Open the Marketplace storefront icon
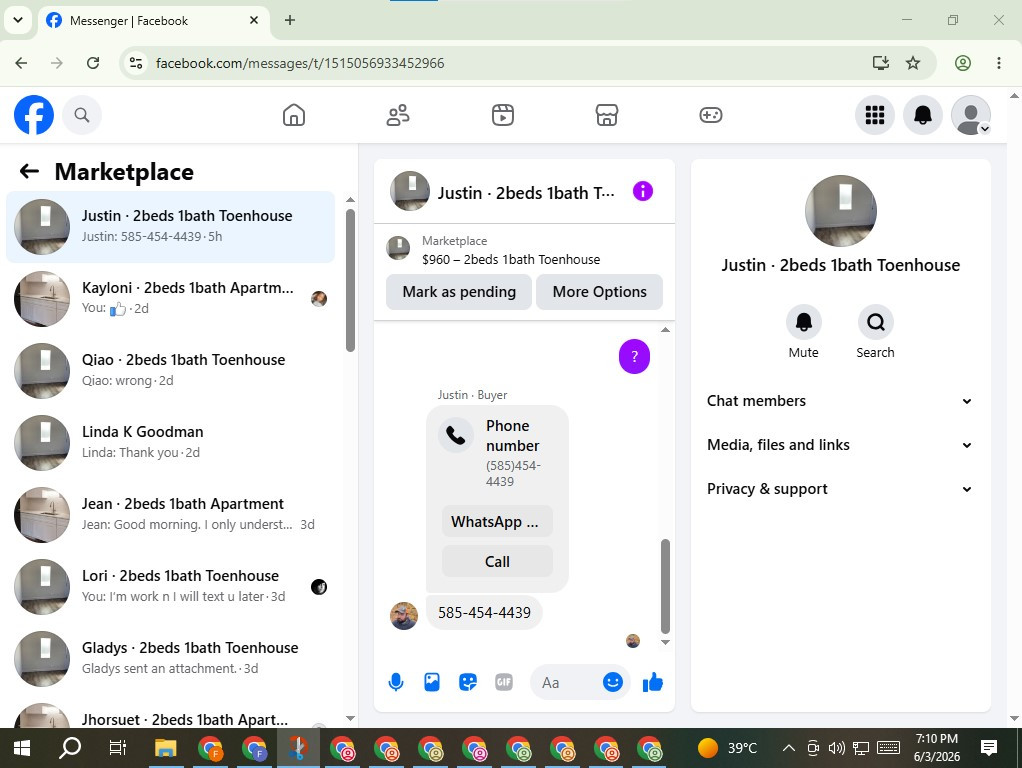Viewport: 1022px width, 768px height. pyautogui.click(x=607, y=115)
